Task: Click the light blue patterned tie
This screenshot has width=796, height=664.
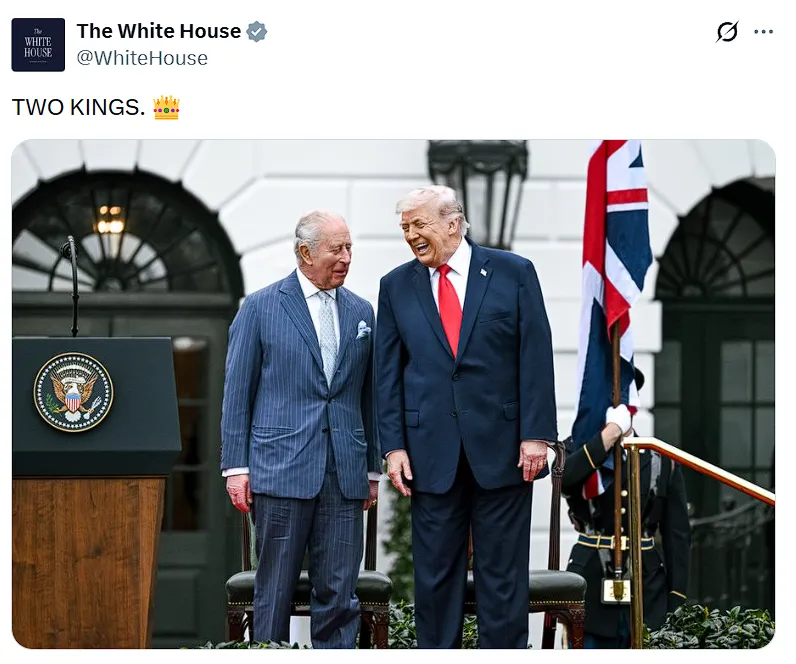Action: click(x=327, y=335)
